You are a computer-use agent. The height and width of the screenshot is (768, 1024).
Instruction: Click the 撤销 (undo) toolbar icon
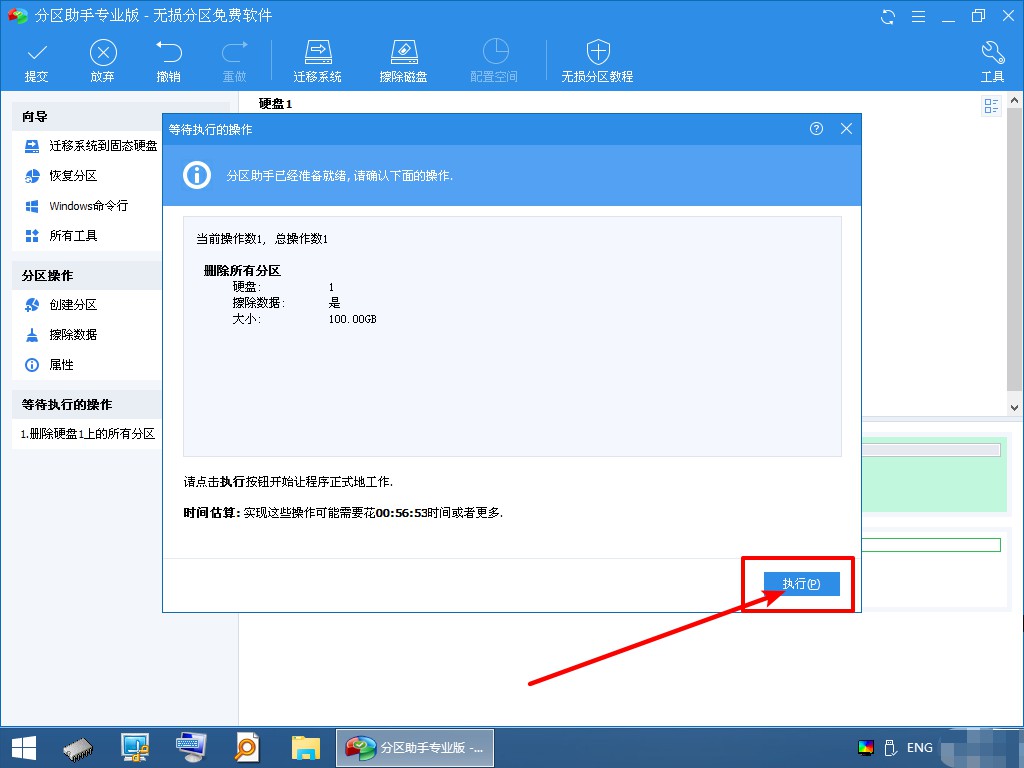tap(168, 61)
